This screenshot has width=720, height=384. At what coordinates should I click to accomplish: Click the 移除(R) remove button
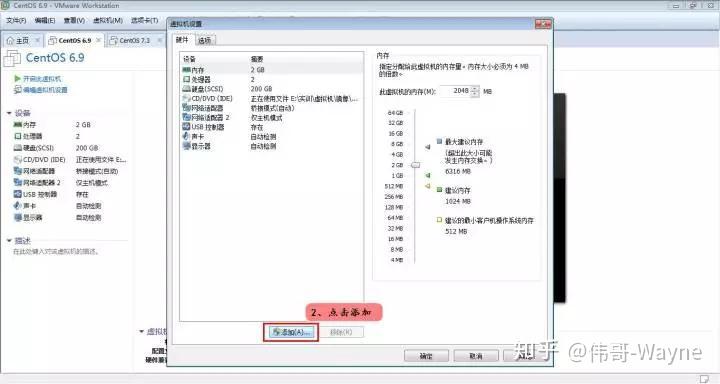341,332
